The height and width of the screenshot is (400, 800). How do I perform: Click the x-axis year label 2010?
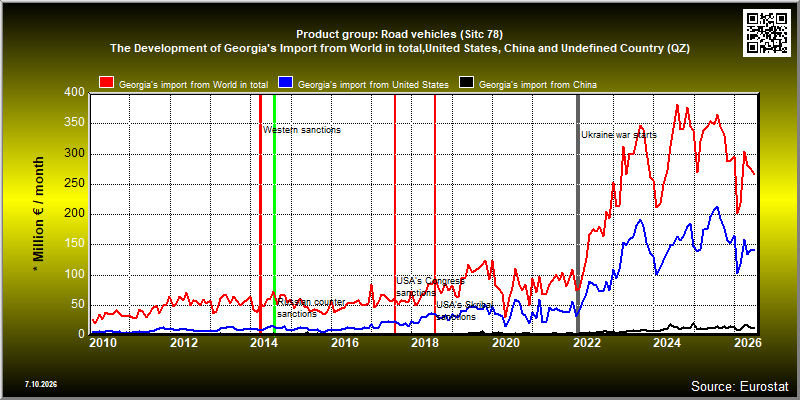[103, 342]
